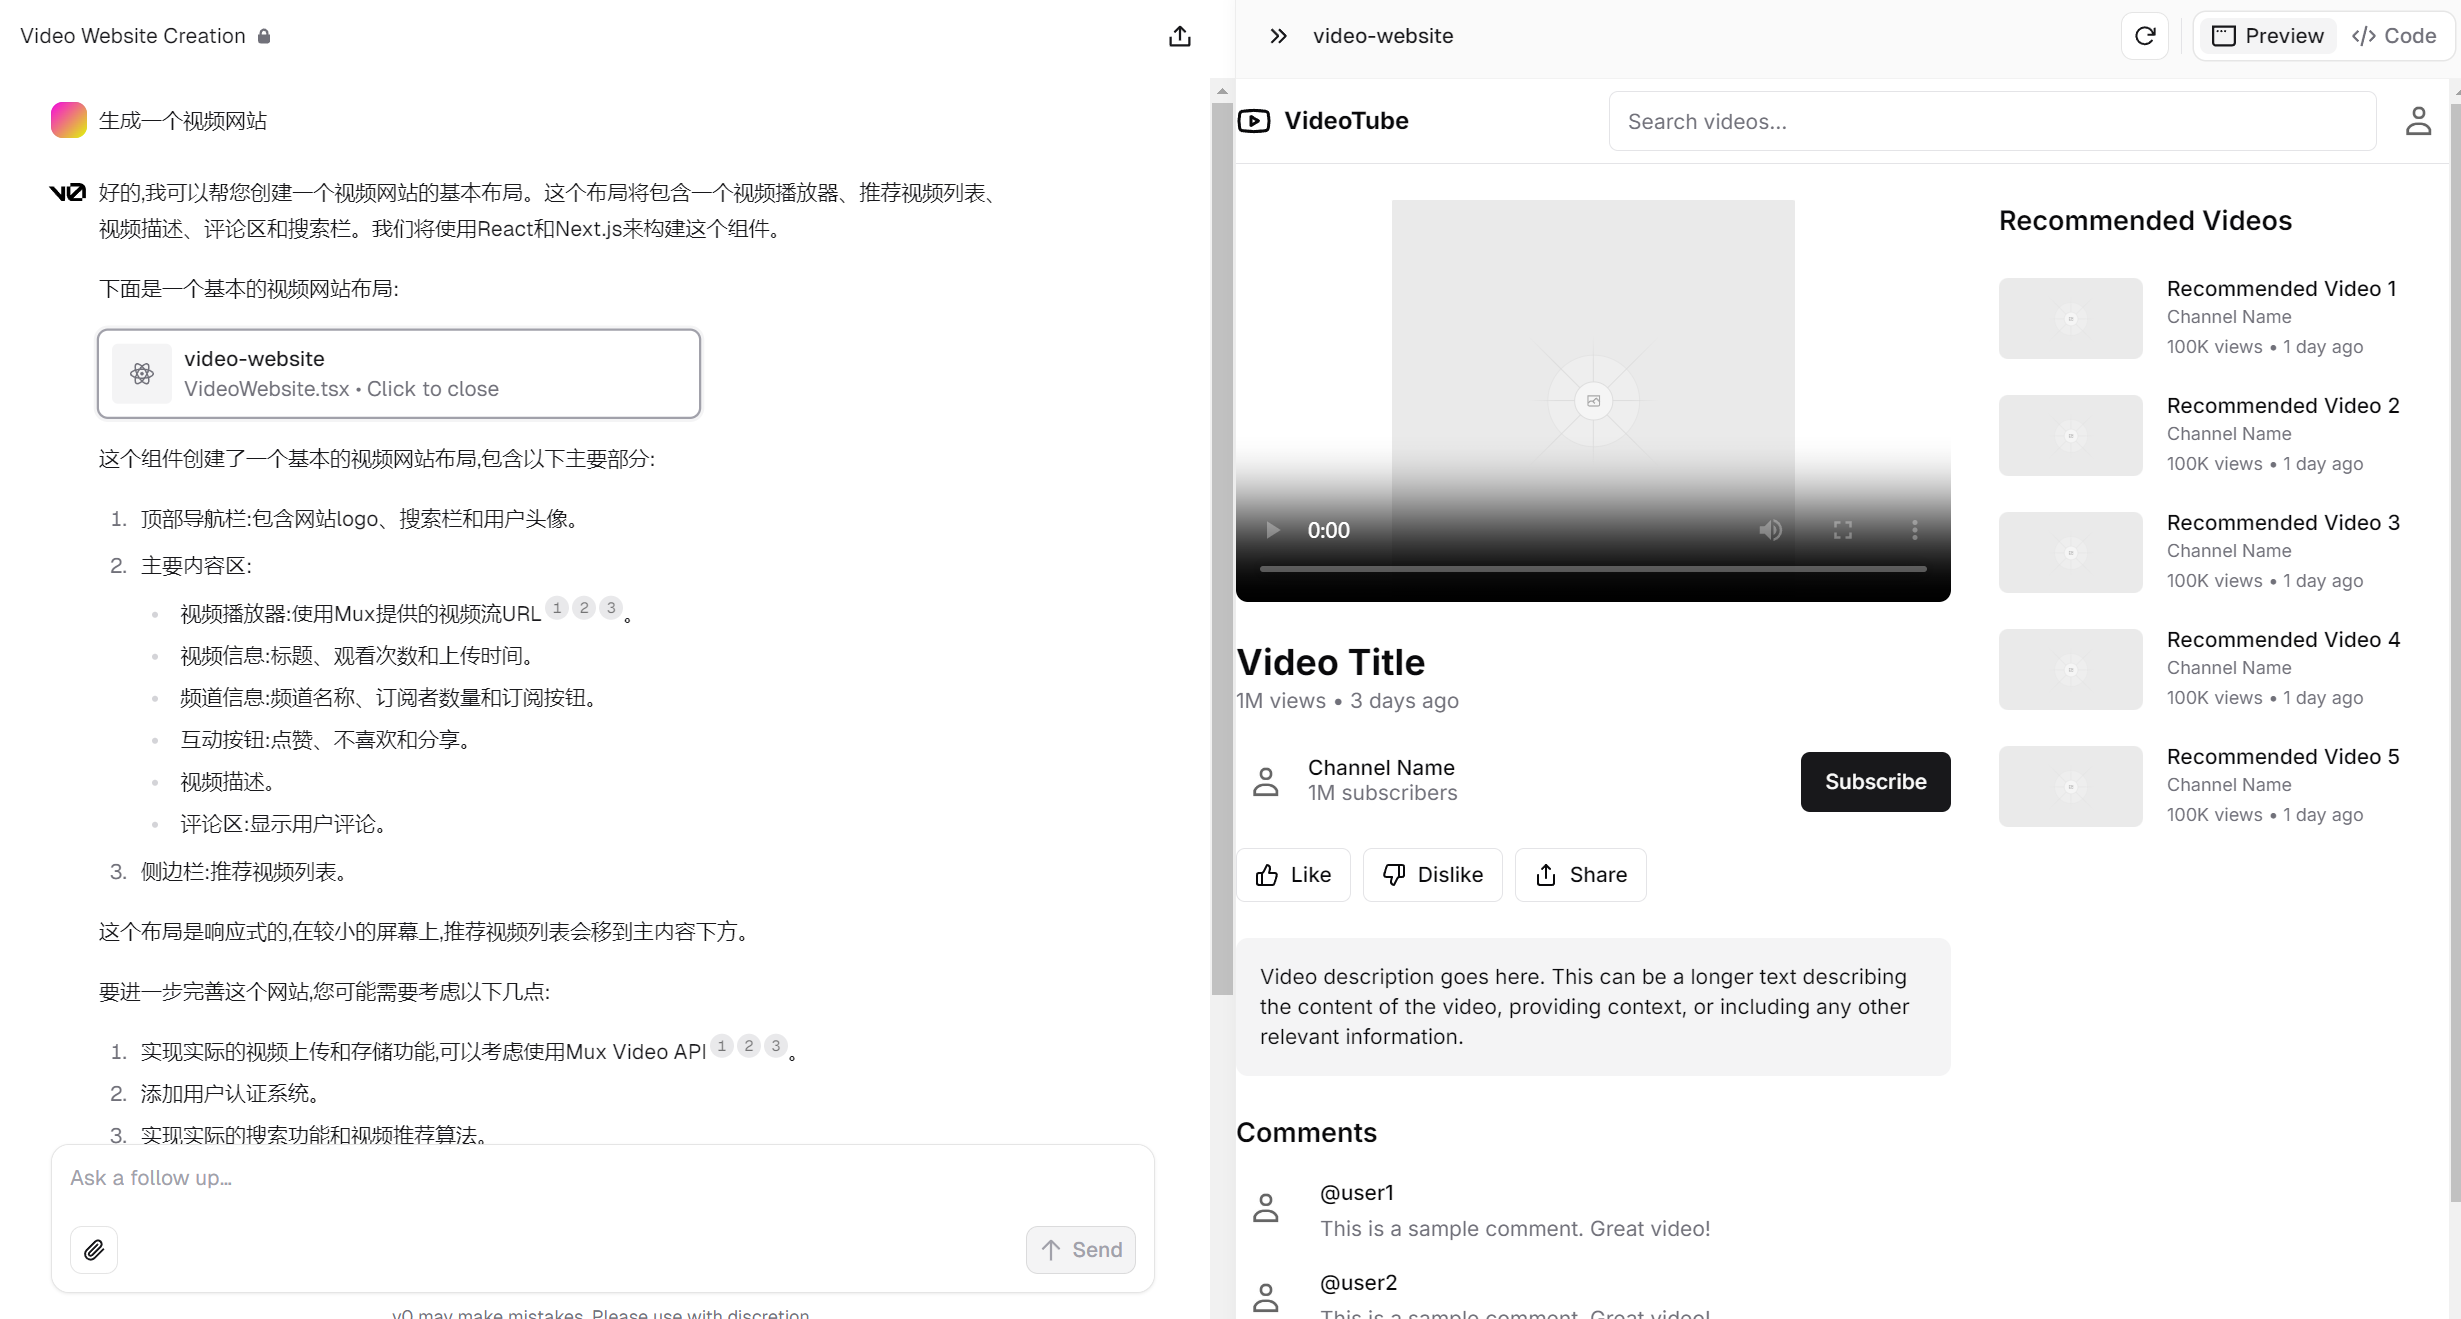The width and height of the screenshot is (2461, 1319).
Task: Click the share/export icon in chat header
Action: [x=1179, y=37]
